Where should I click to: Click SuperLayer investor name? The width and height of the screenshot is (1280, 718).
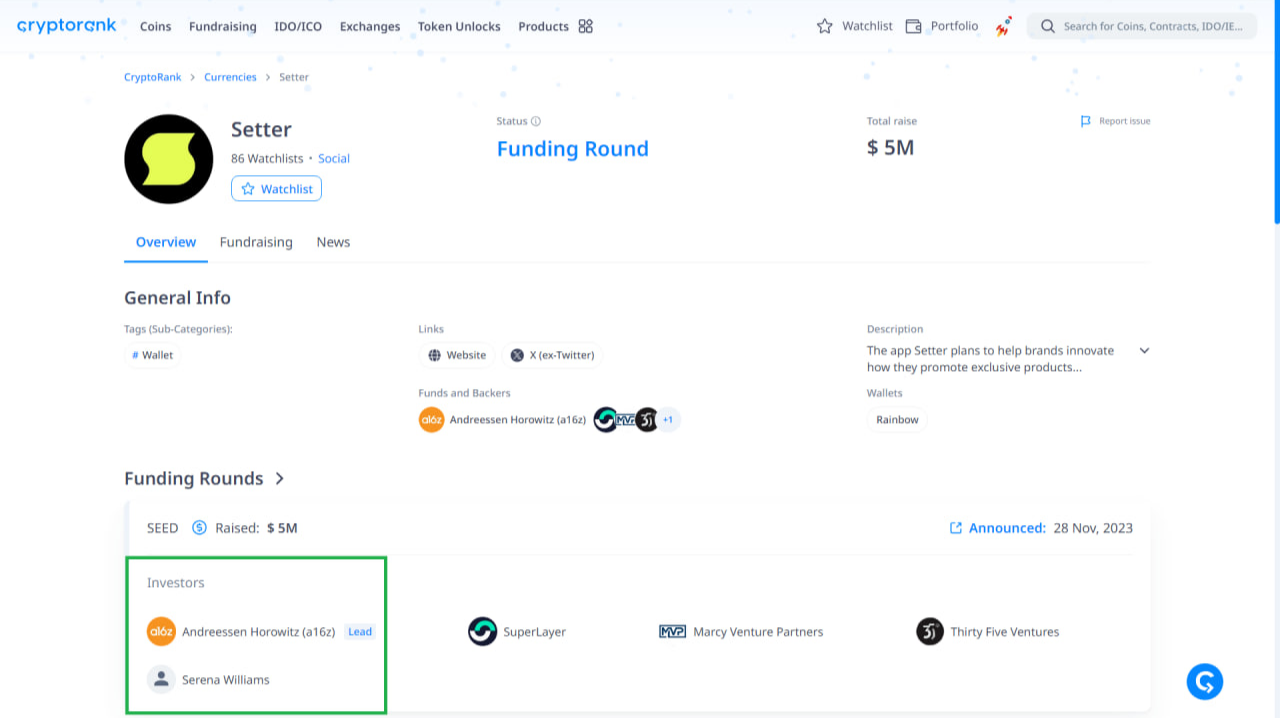pyautogui.click(x=534, y=632)
